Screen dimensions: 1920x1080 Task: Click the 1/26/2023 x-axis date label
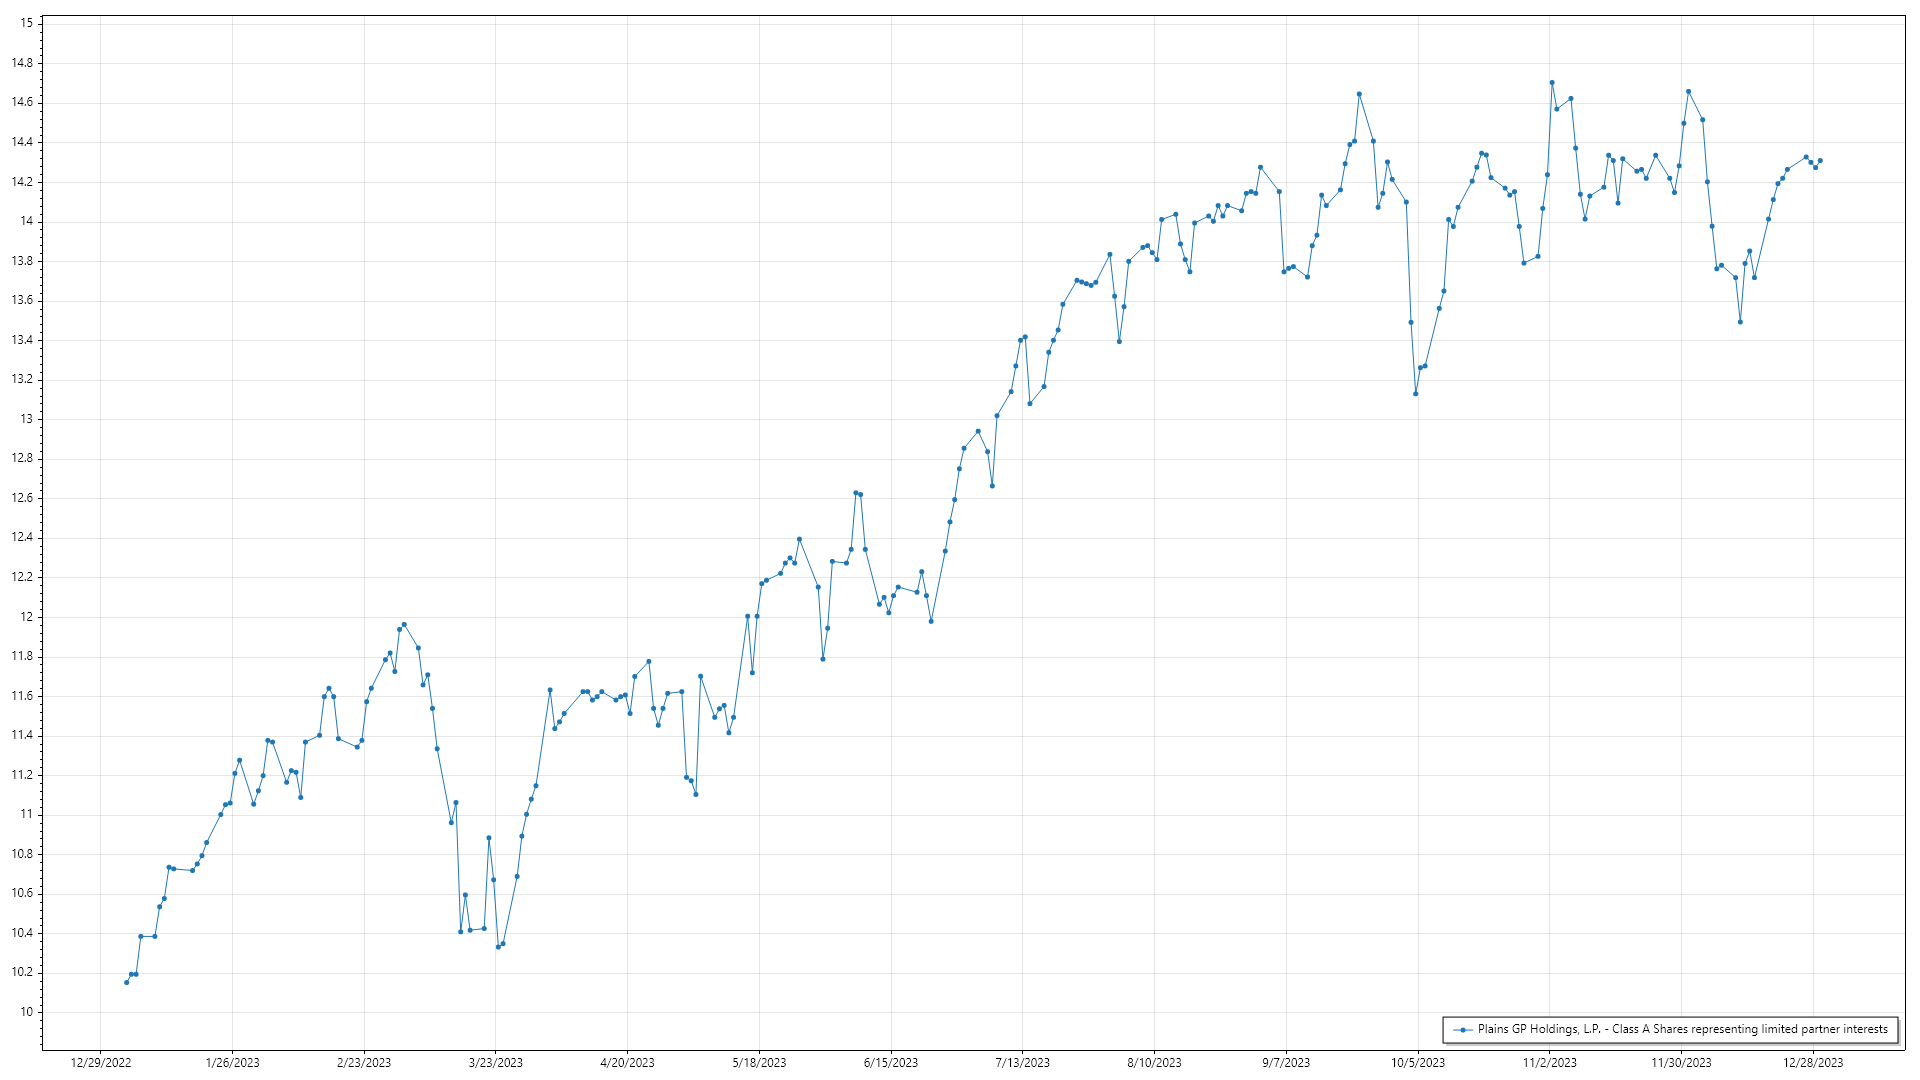pos(232,1062)
